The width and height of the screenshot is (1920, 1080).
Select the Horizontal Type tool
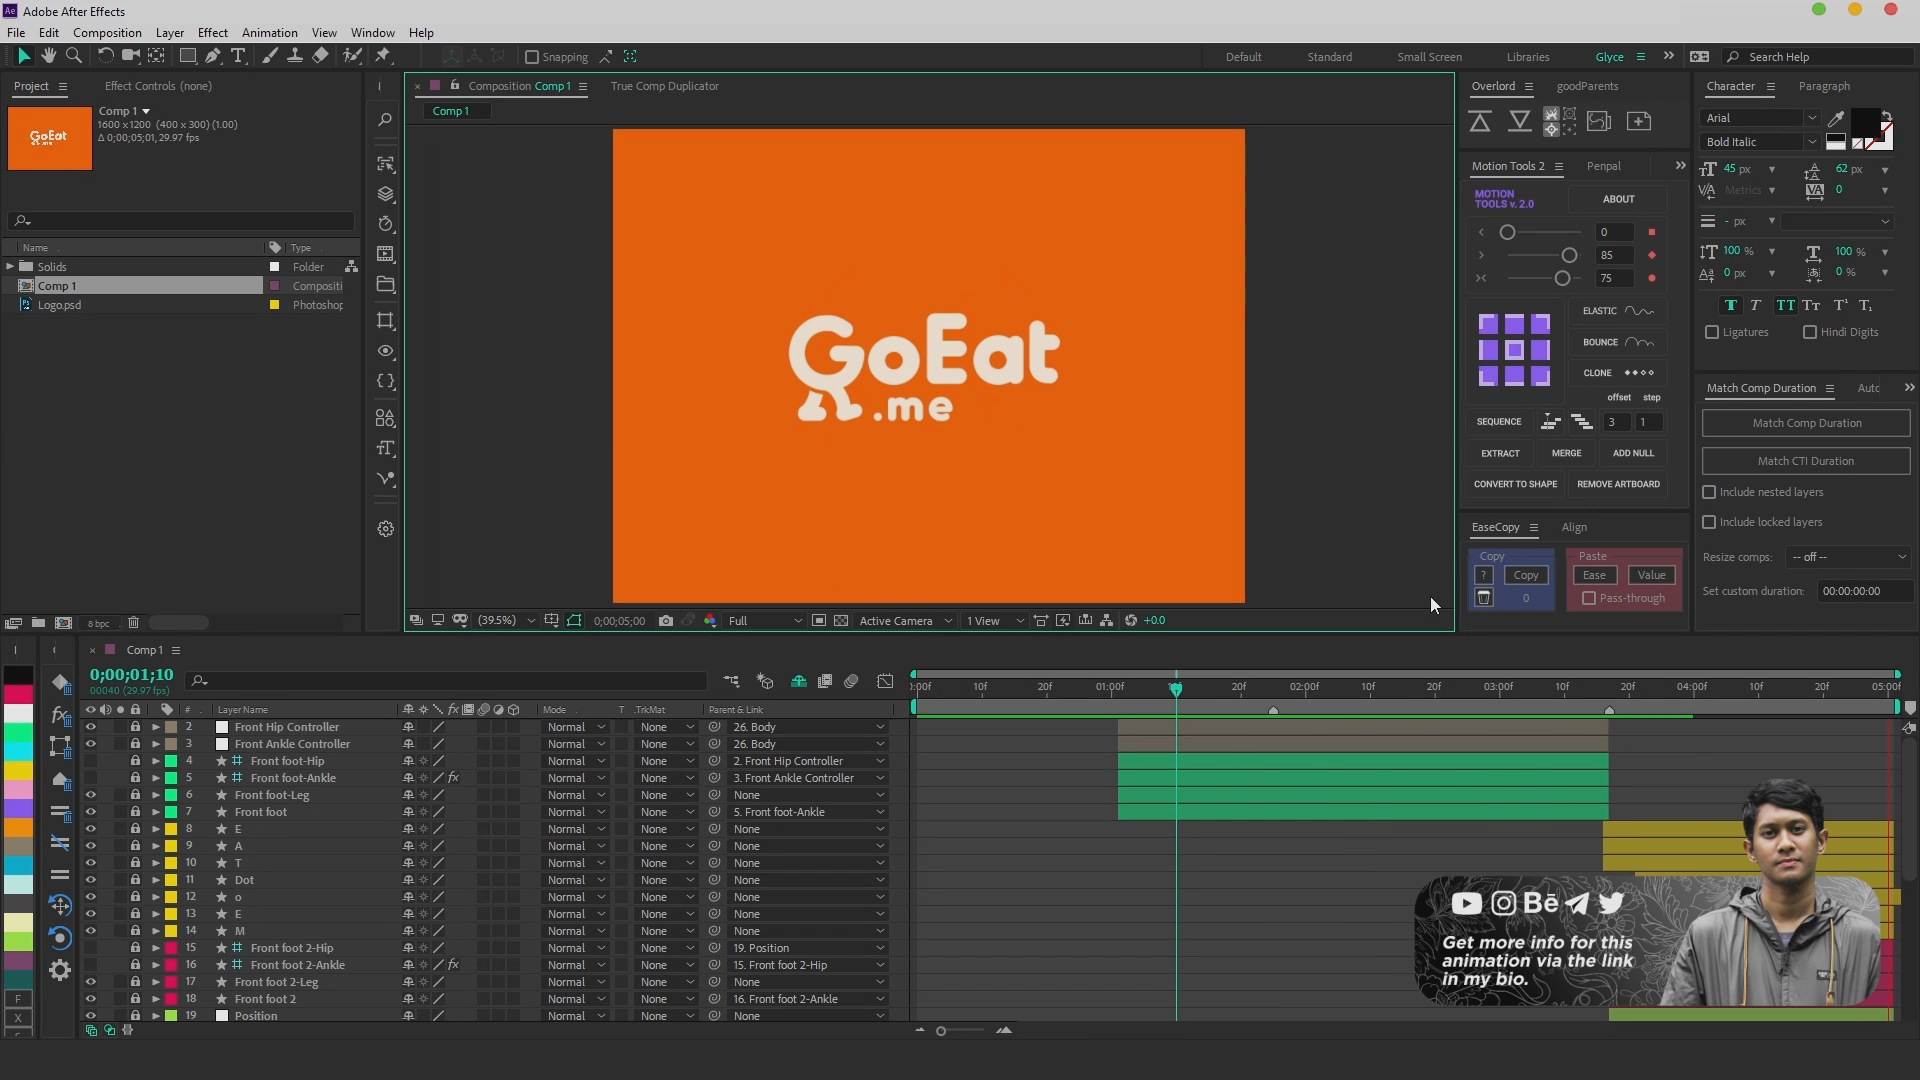coord(238,56)
